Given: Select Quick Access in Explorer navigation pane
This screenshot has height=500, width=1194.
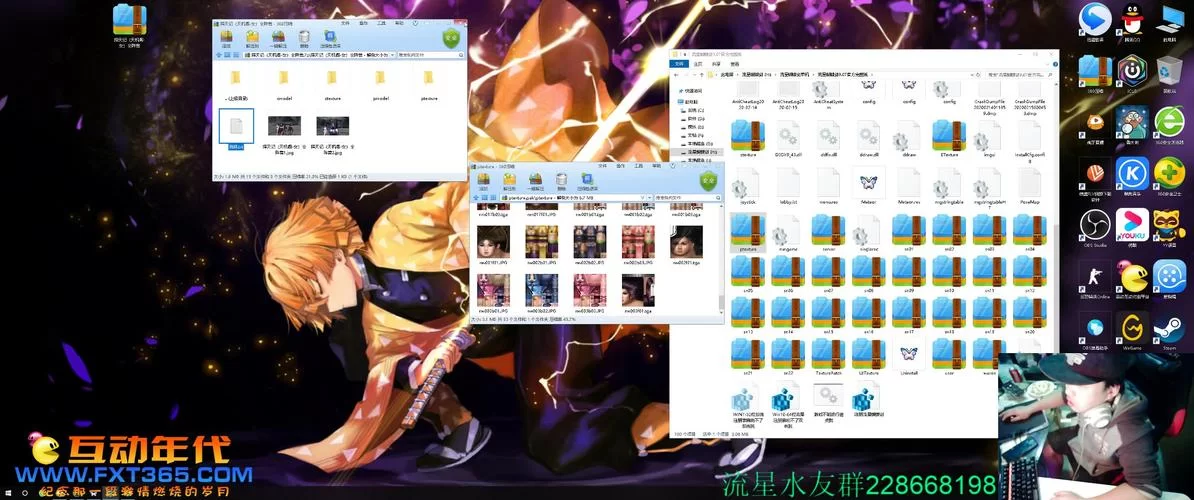Looking at the screenshot, I should tap(692, 90).
